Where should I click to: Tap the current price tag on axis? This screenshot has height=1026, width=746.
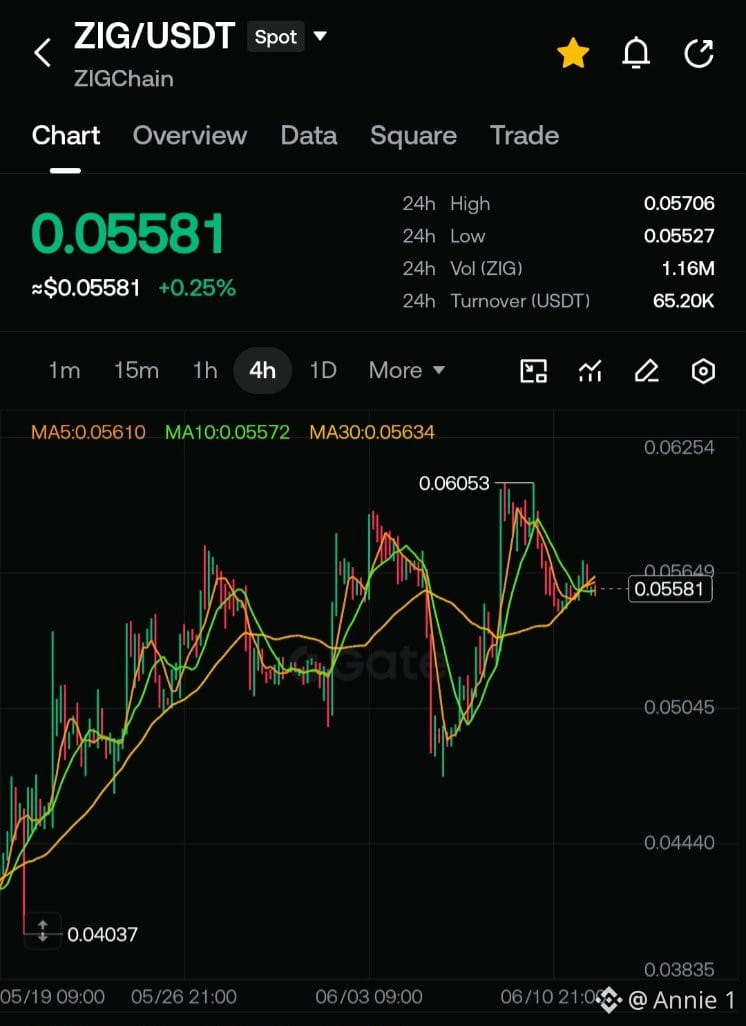click(x=669, y=589)
